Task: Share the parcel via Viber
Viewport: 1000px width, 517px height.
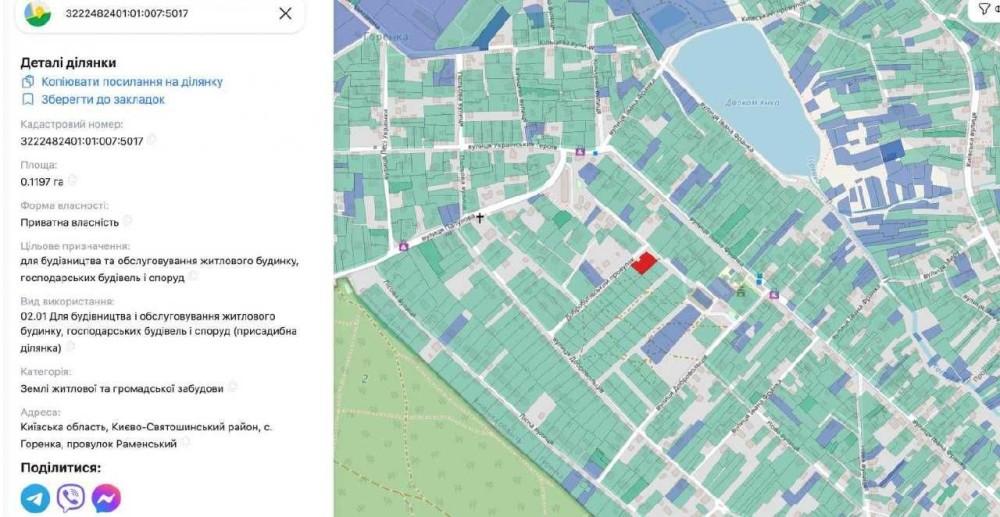Action: pos(71,498)
